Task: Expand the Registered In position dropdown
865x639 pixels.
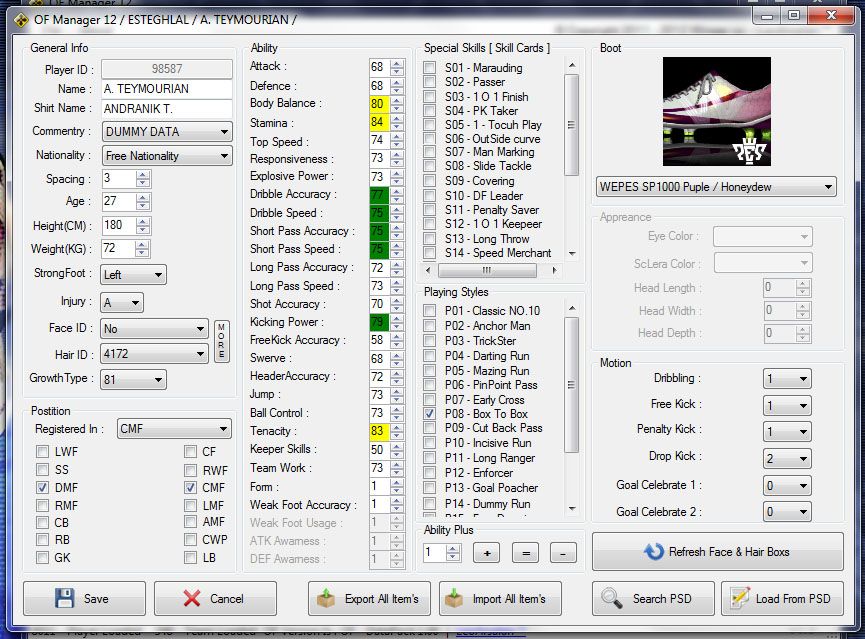Action: (174, 429)
